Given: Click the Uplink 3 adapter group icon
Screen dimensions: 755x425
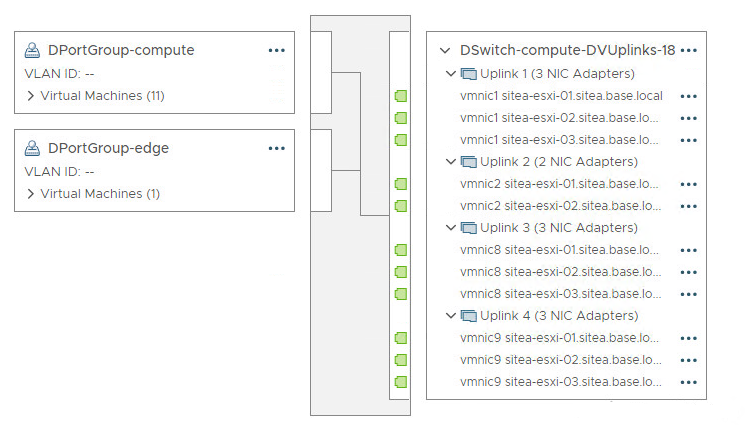Looking at the screenshot, I should tap(468, 228).
